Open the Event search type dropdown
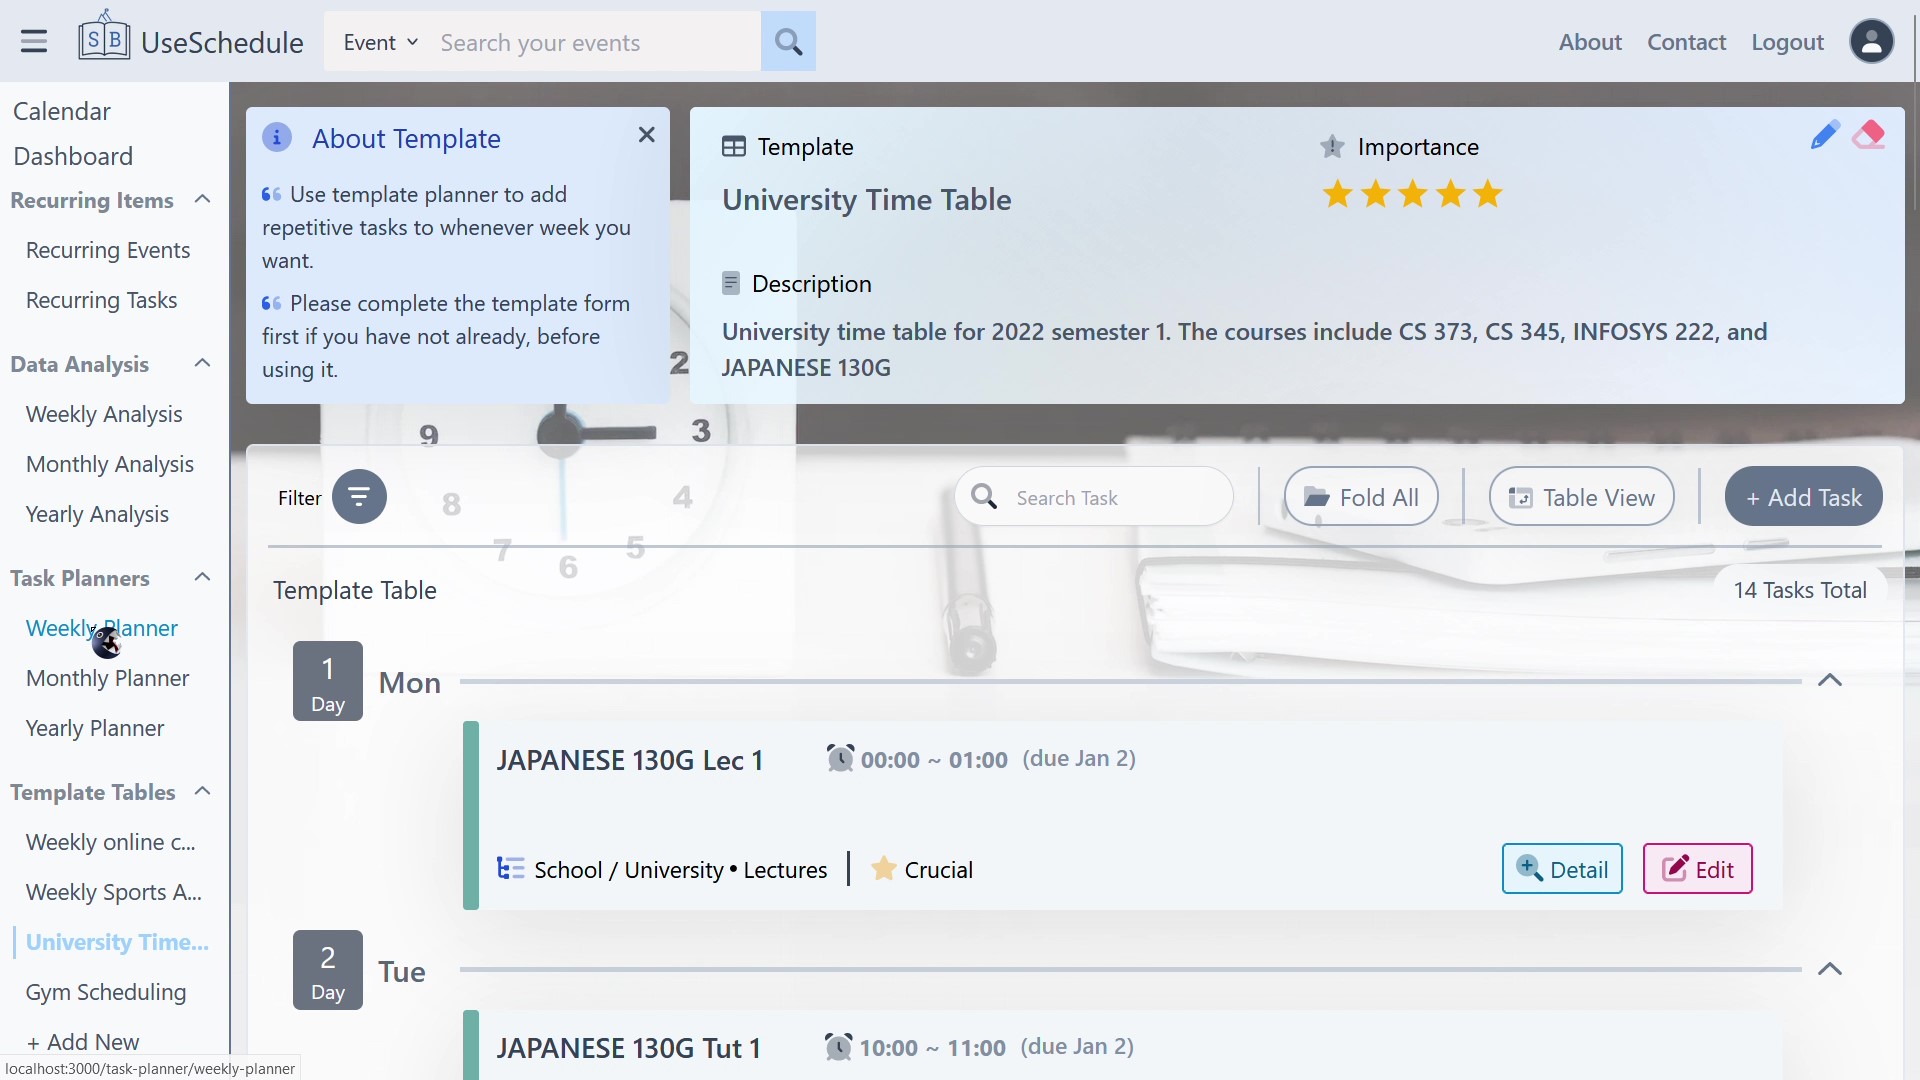1920x1080 pixels. 379,42
